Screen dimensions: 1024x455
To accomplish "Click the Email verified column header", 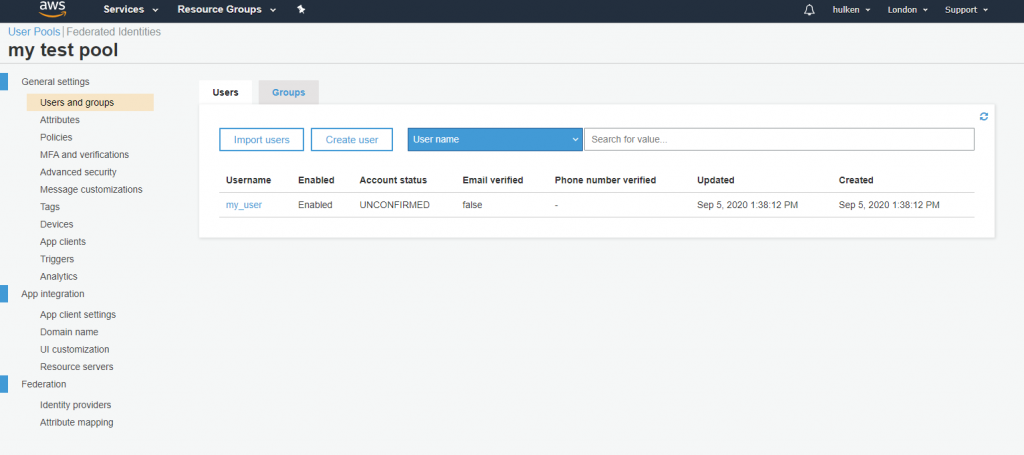I will coord(493,180).
